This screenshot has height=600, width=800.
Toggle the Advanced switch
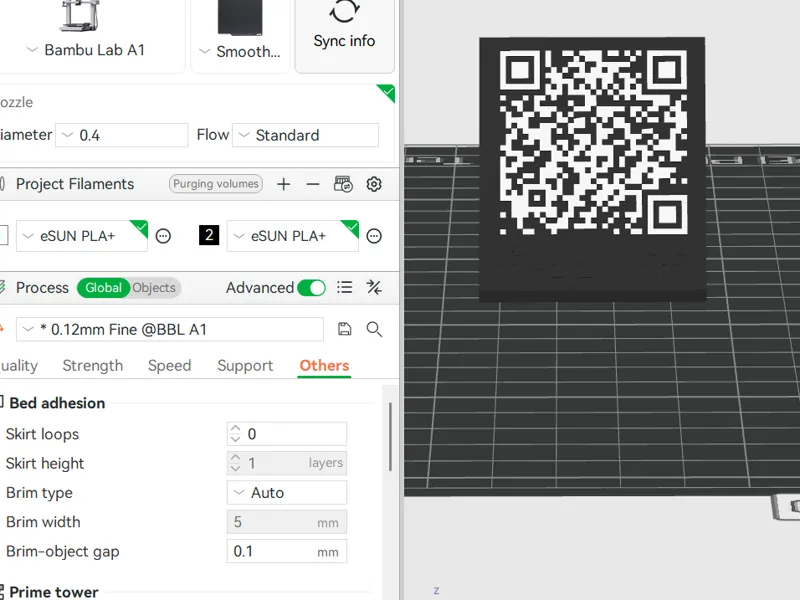click(311, 288)
